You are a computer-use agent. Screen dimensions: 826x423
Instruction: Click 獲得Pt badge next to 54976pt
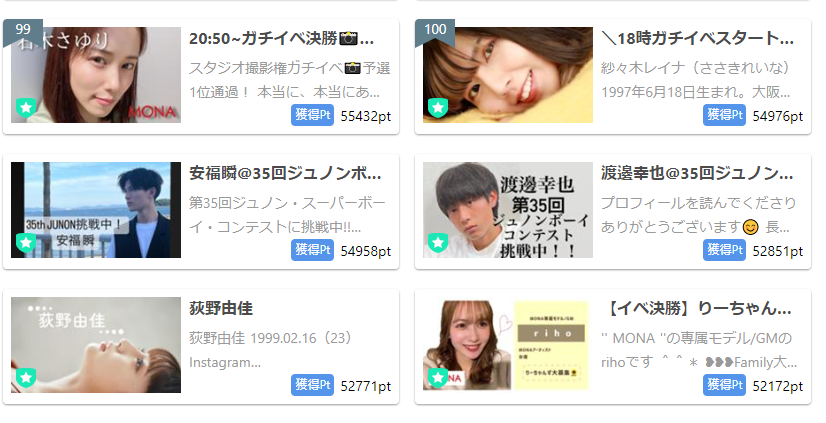click(x=724, y=115)
